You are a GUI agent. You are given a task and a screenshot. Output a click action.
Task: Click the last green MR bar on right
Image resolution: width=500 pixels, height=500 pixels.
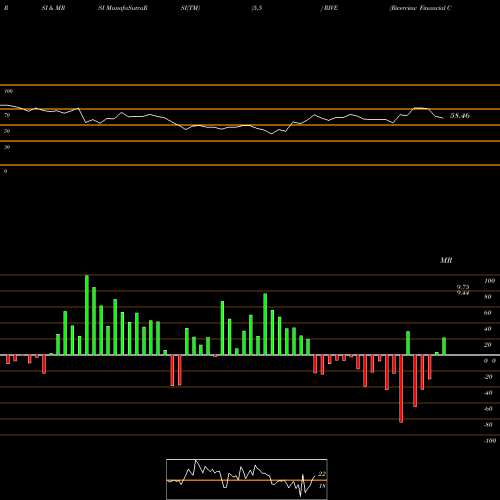coord(444,346)
